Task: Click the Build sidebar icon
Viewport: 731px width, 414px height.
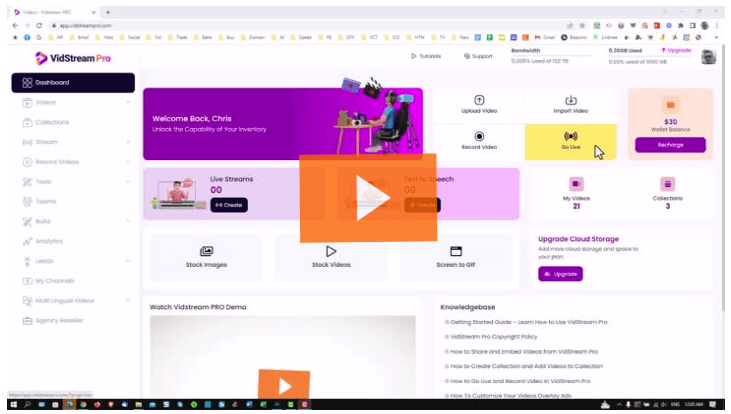Action: 27,221
